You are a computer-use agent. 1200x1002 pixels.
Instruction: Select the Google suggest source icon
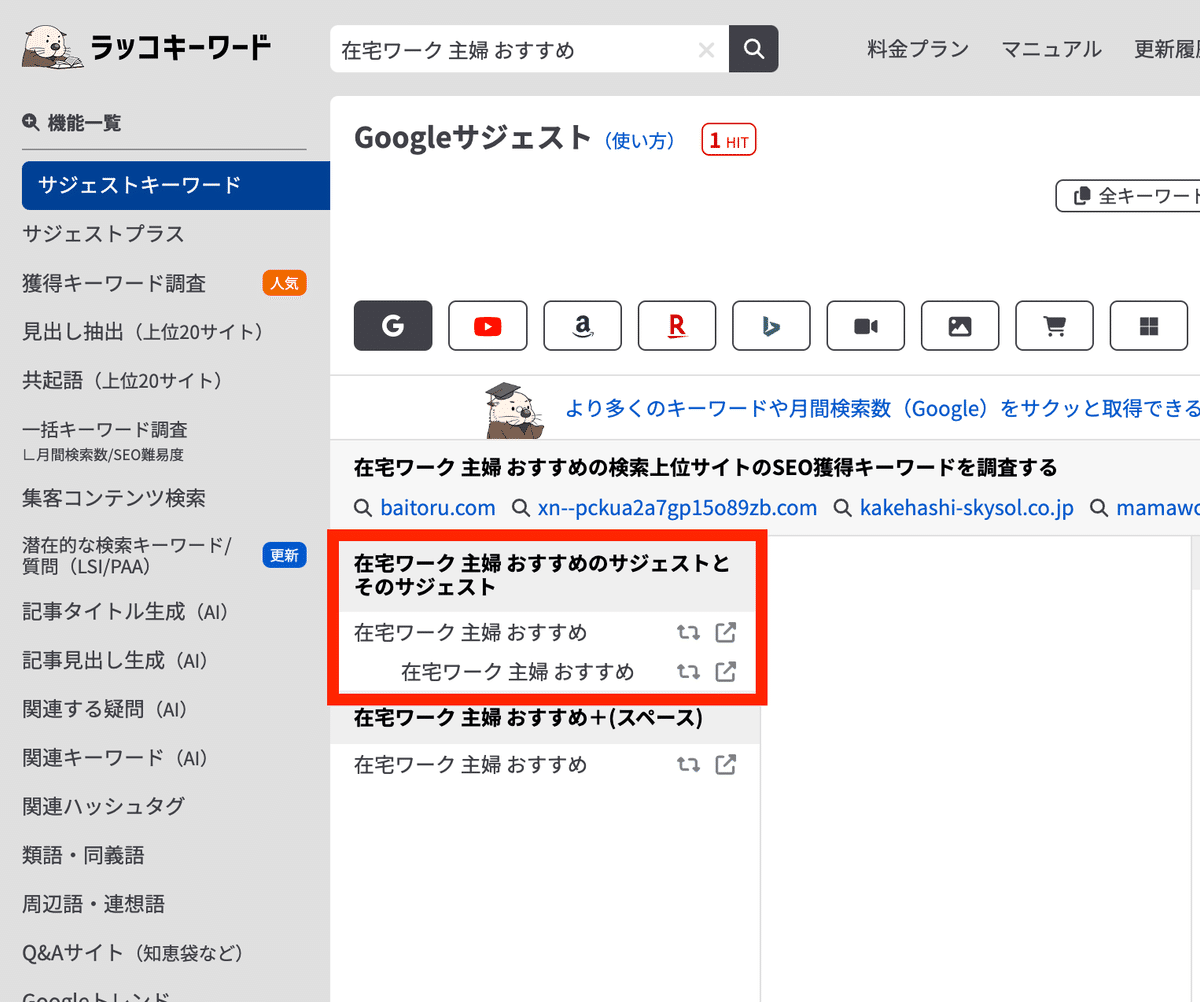392,325
